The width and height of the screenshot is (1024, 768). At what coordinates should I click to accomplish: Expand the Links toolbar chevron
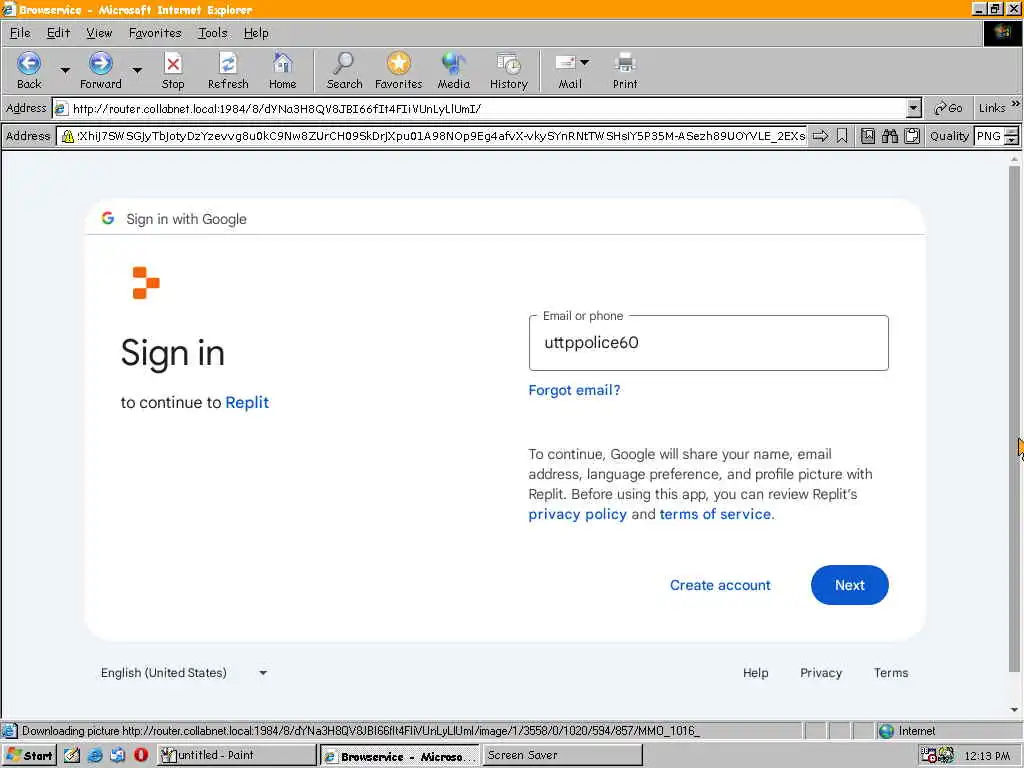(x=1016, y=104)
